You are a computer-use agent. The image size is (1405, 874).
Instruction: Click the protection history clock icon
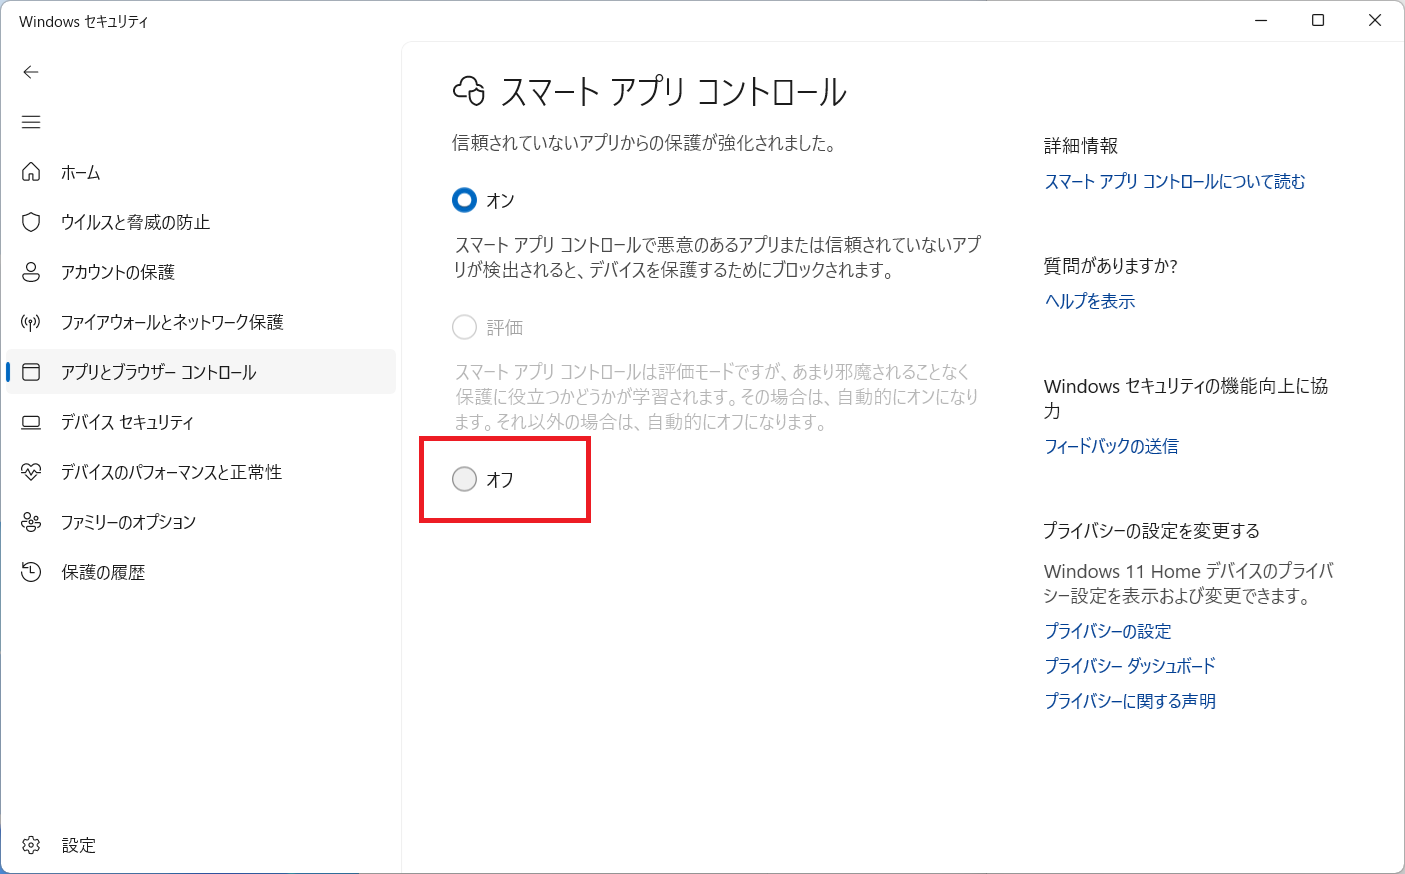click(x=31, y=572)
